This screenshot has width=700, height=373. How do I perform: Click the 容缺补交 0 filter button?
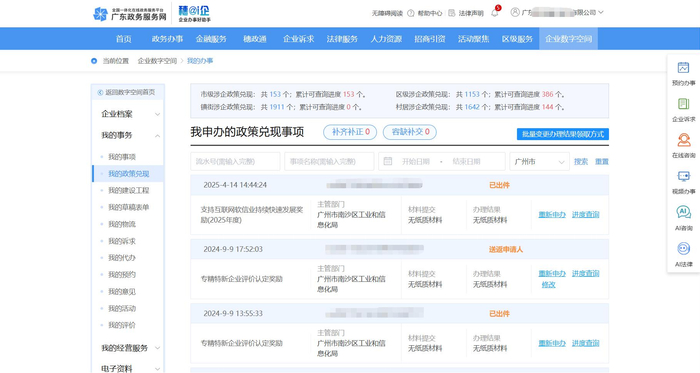[x=410, y=132]
